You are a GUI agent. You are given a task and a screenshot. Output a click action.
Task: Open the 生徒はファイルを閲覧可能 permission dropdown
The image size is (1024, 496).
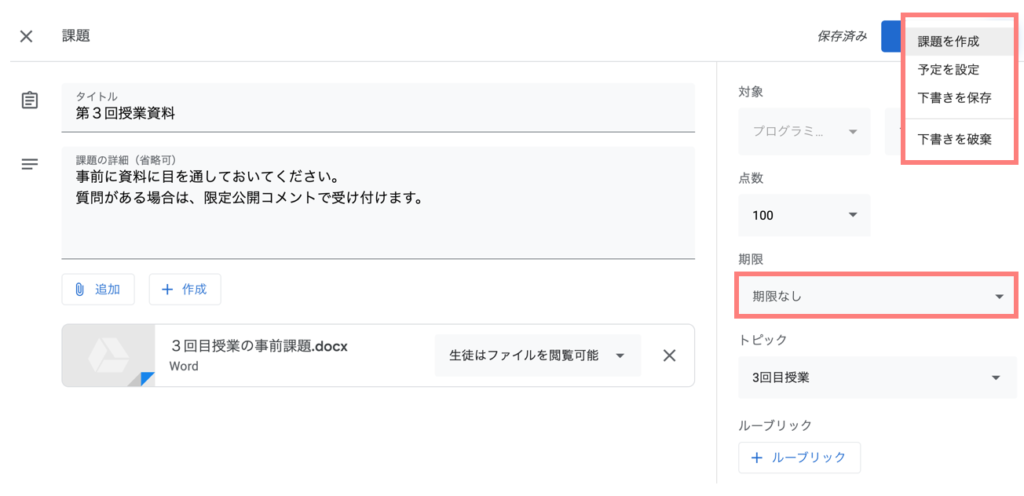pyautogui.click(x=537, y=356)
